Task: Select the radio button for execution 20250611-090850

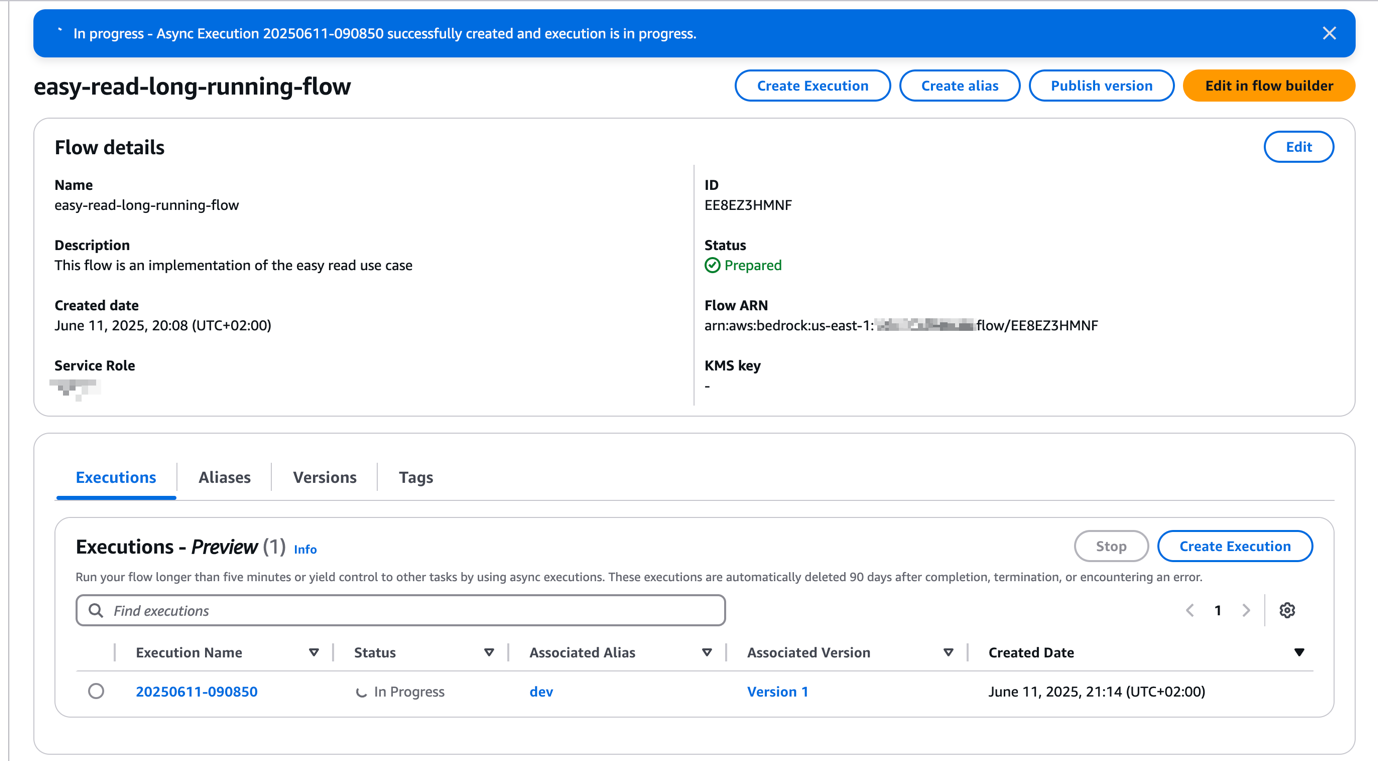Action: (x=95, y=690)
